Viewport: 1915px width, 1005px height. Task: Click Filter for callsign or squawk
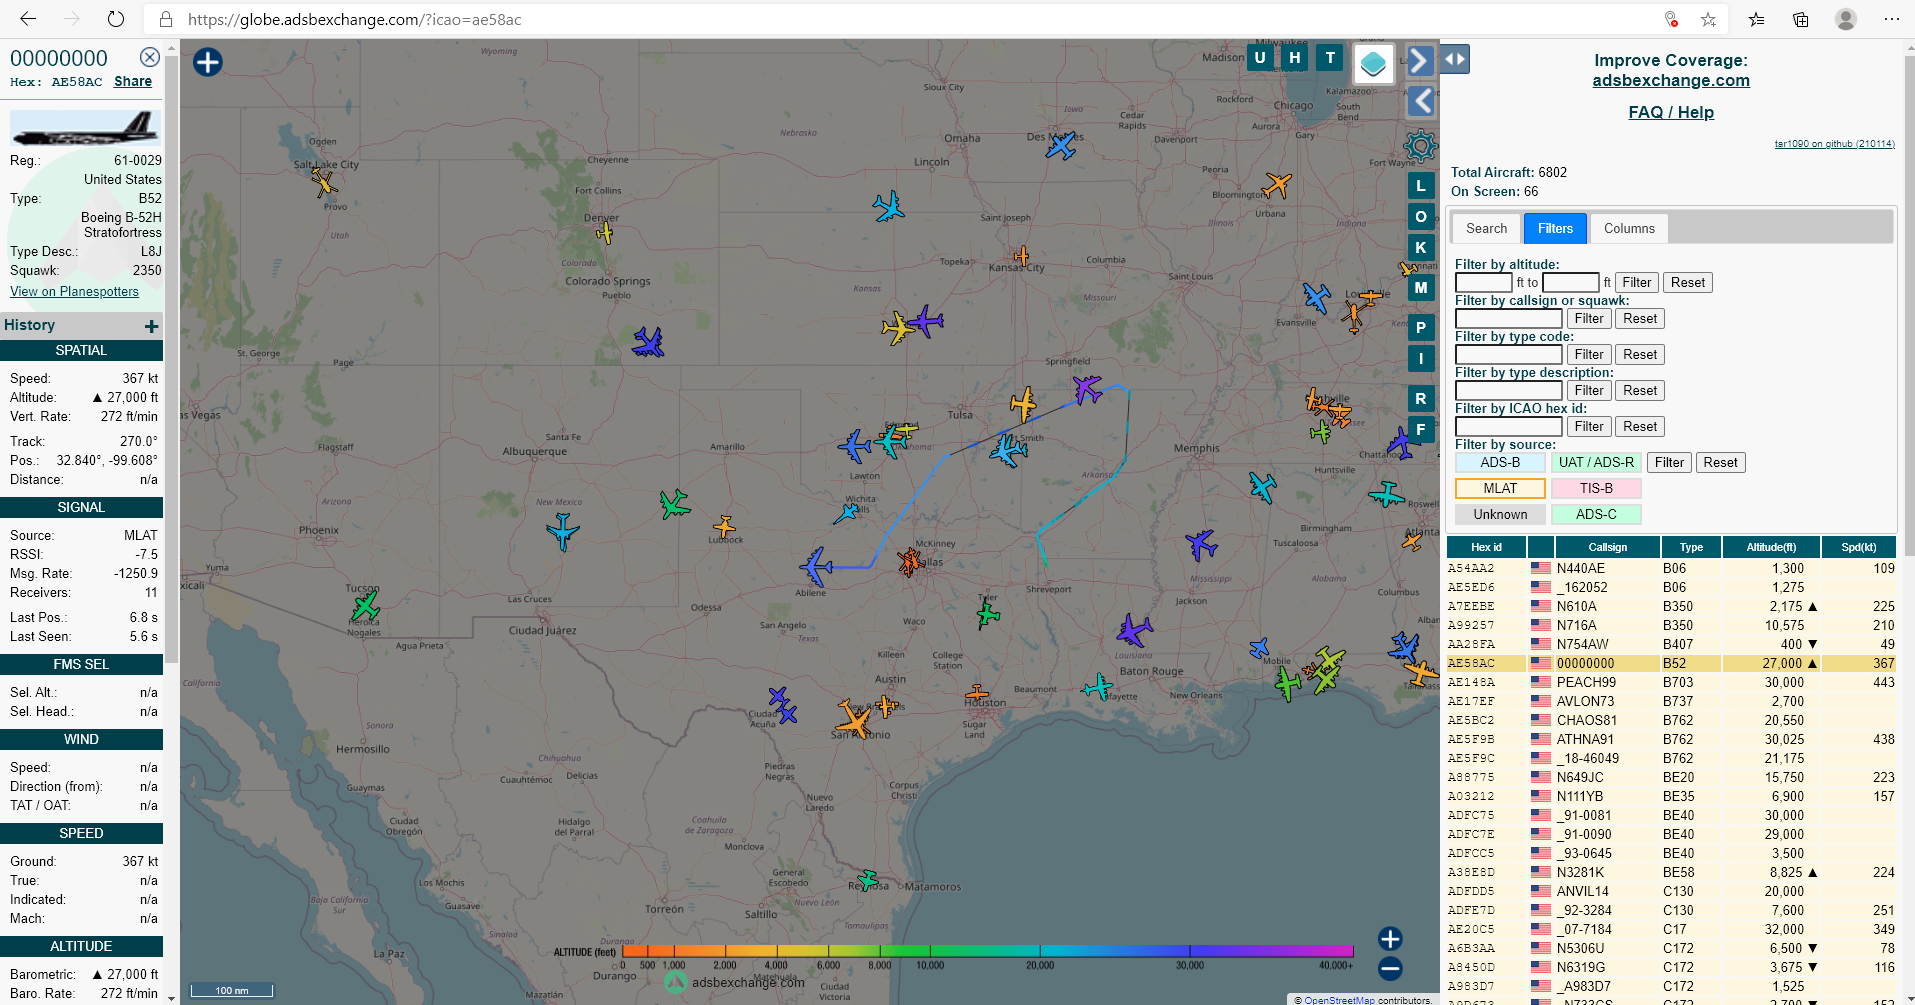pos(1589,319)
